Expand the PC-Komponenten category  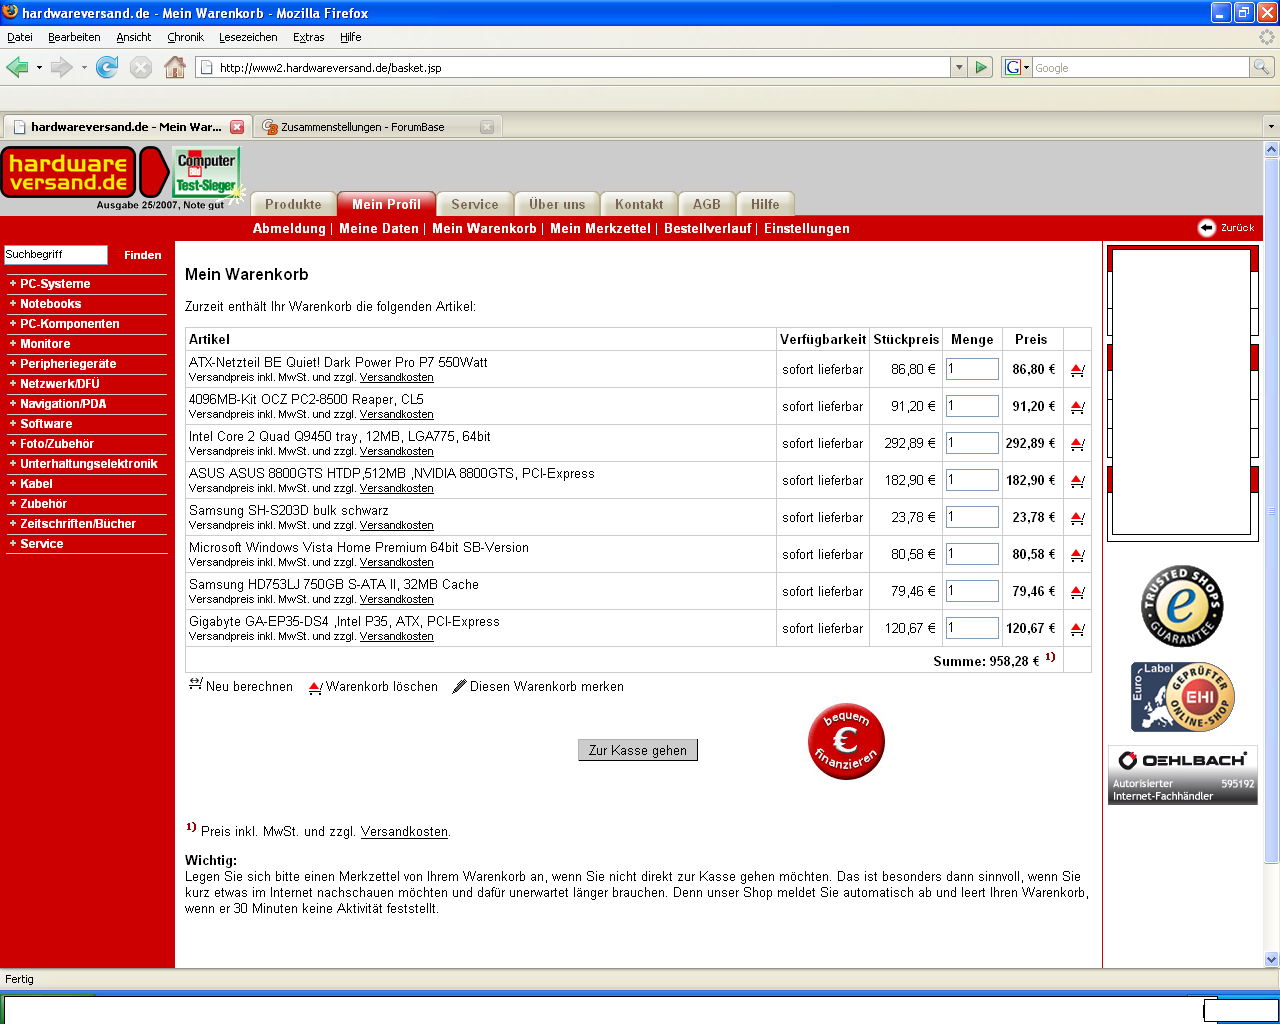point(69,324)
